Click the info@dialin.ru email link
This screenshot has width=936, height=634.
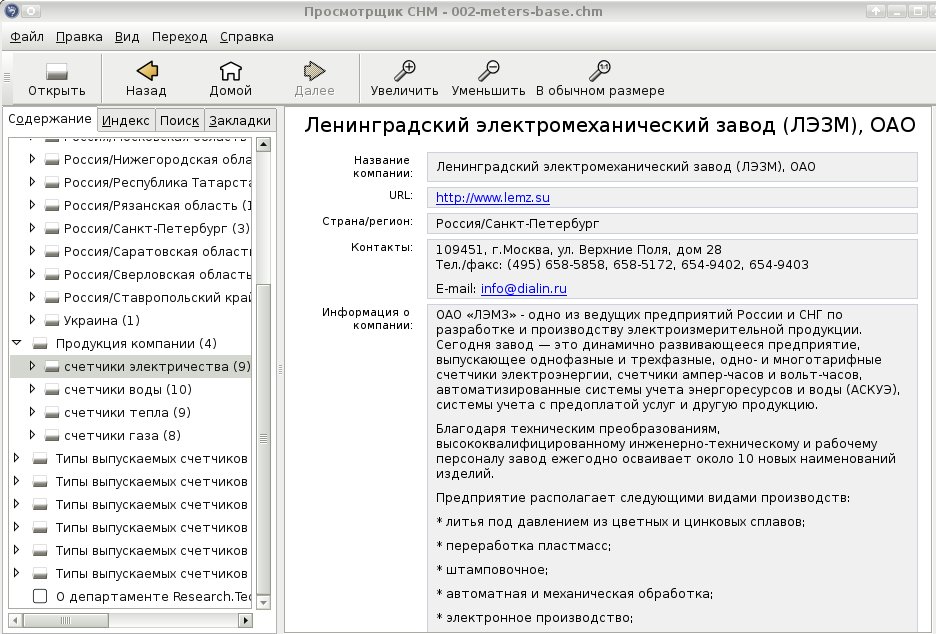pos(524,289)
